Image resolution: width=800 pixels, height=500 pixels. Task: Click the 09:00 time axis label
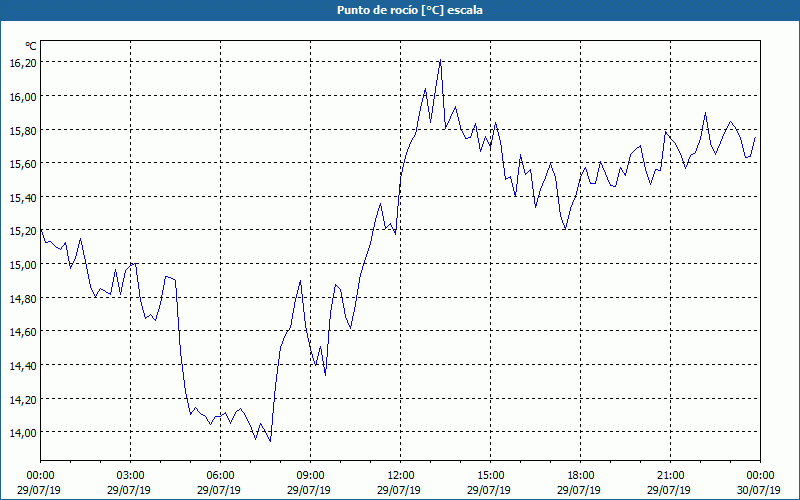[311, 476]
